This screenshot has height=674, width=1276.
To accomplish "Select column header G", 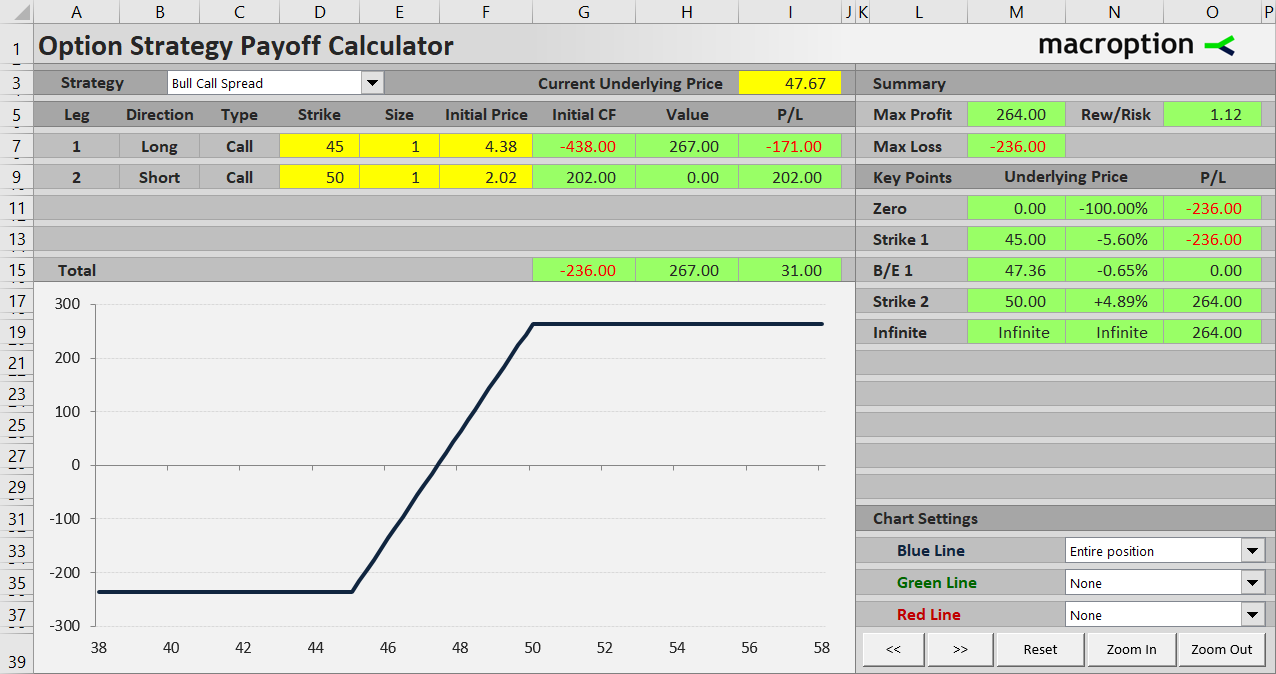I will coord(584,12).
